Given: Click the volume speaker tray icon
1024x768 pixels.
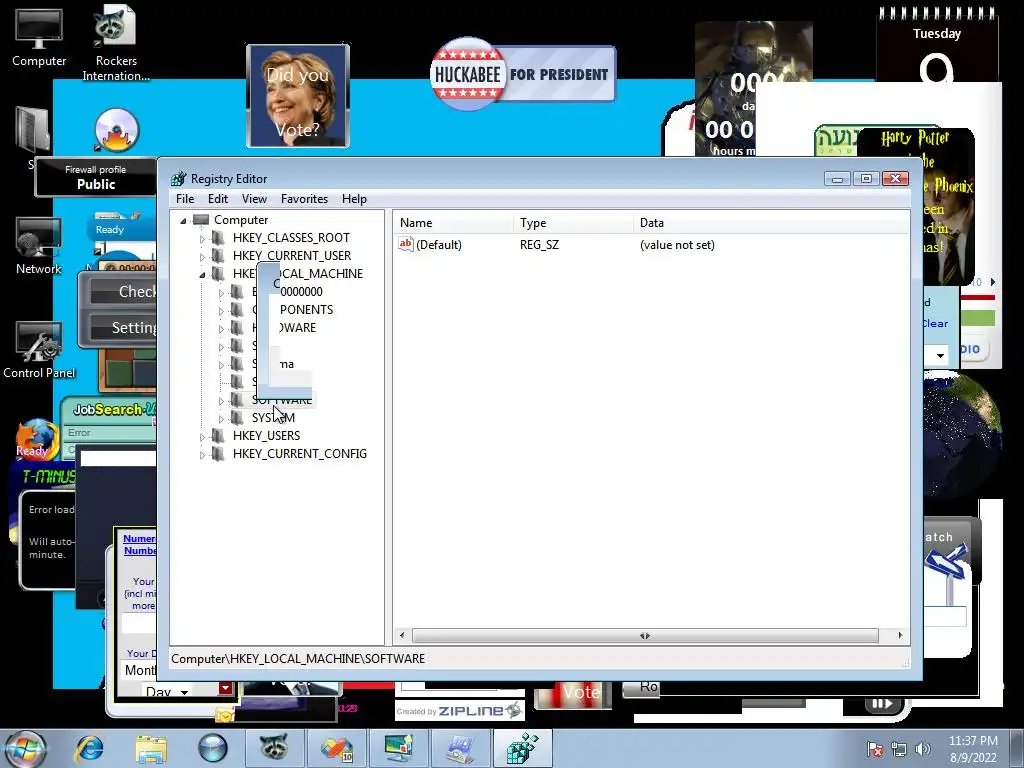Looking at the screenshot, I should coord(923,749).
